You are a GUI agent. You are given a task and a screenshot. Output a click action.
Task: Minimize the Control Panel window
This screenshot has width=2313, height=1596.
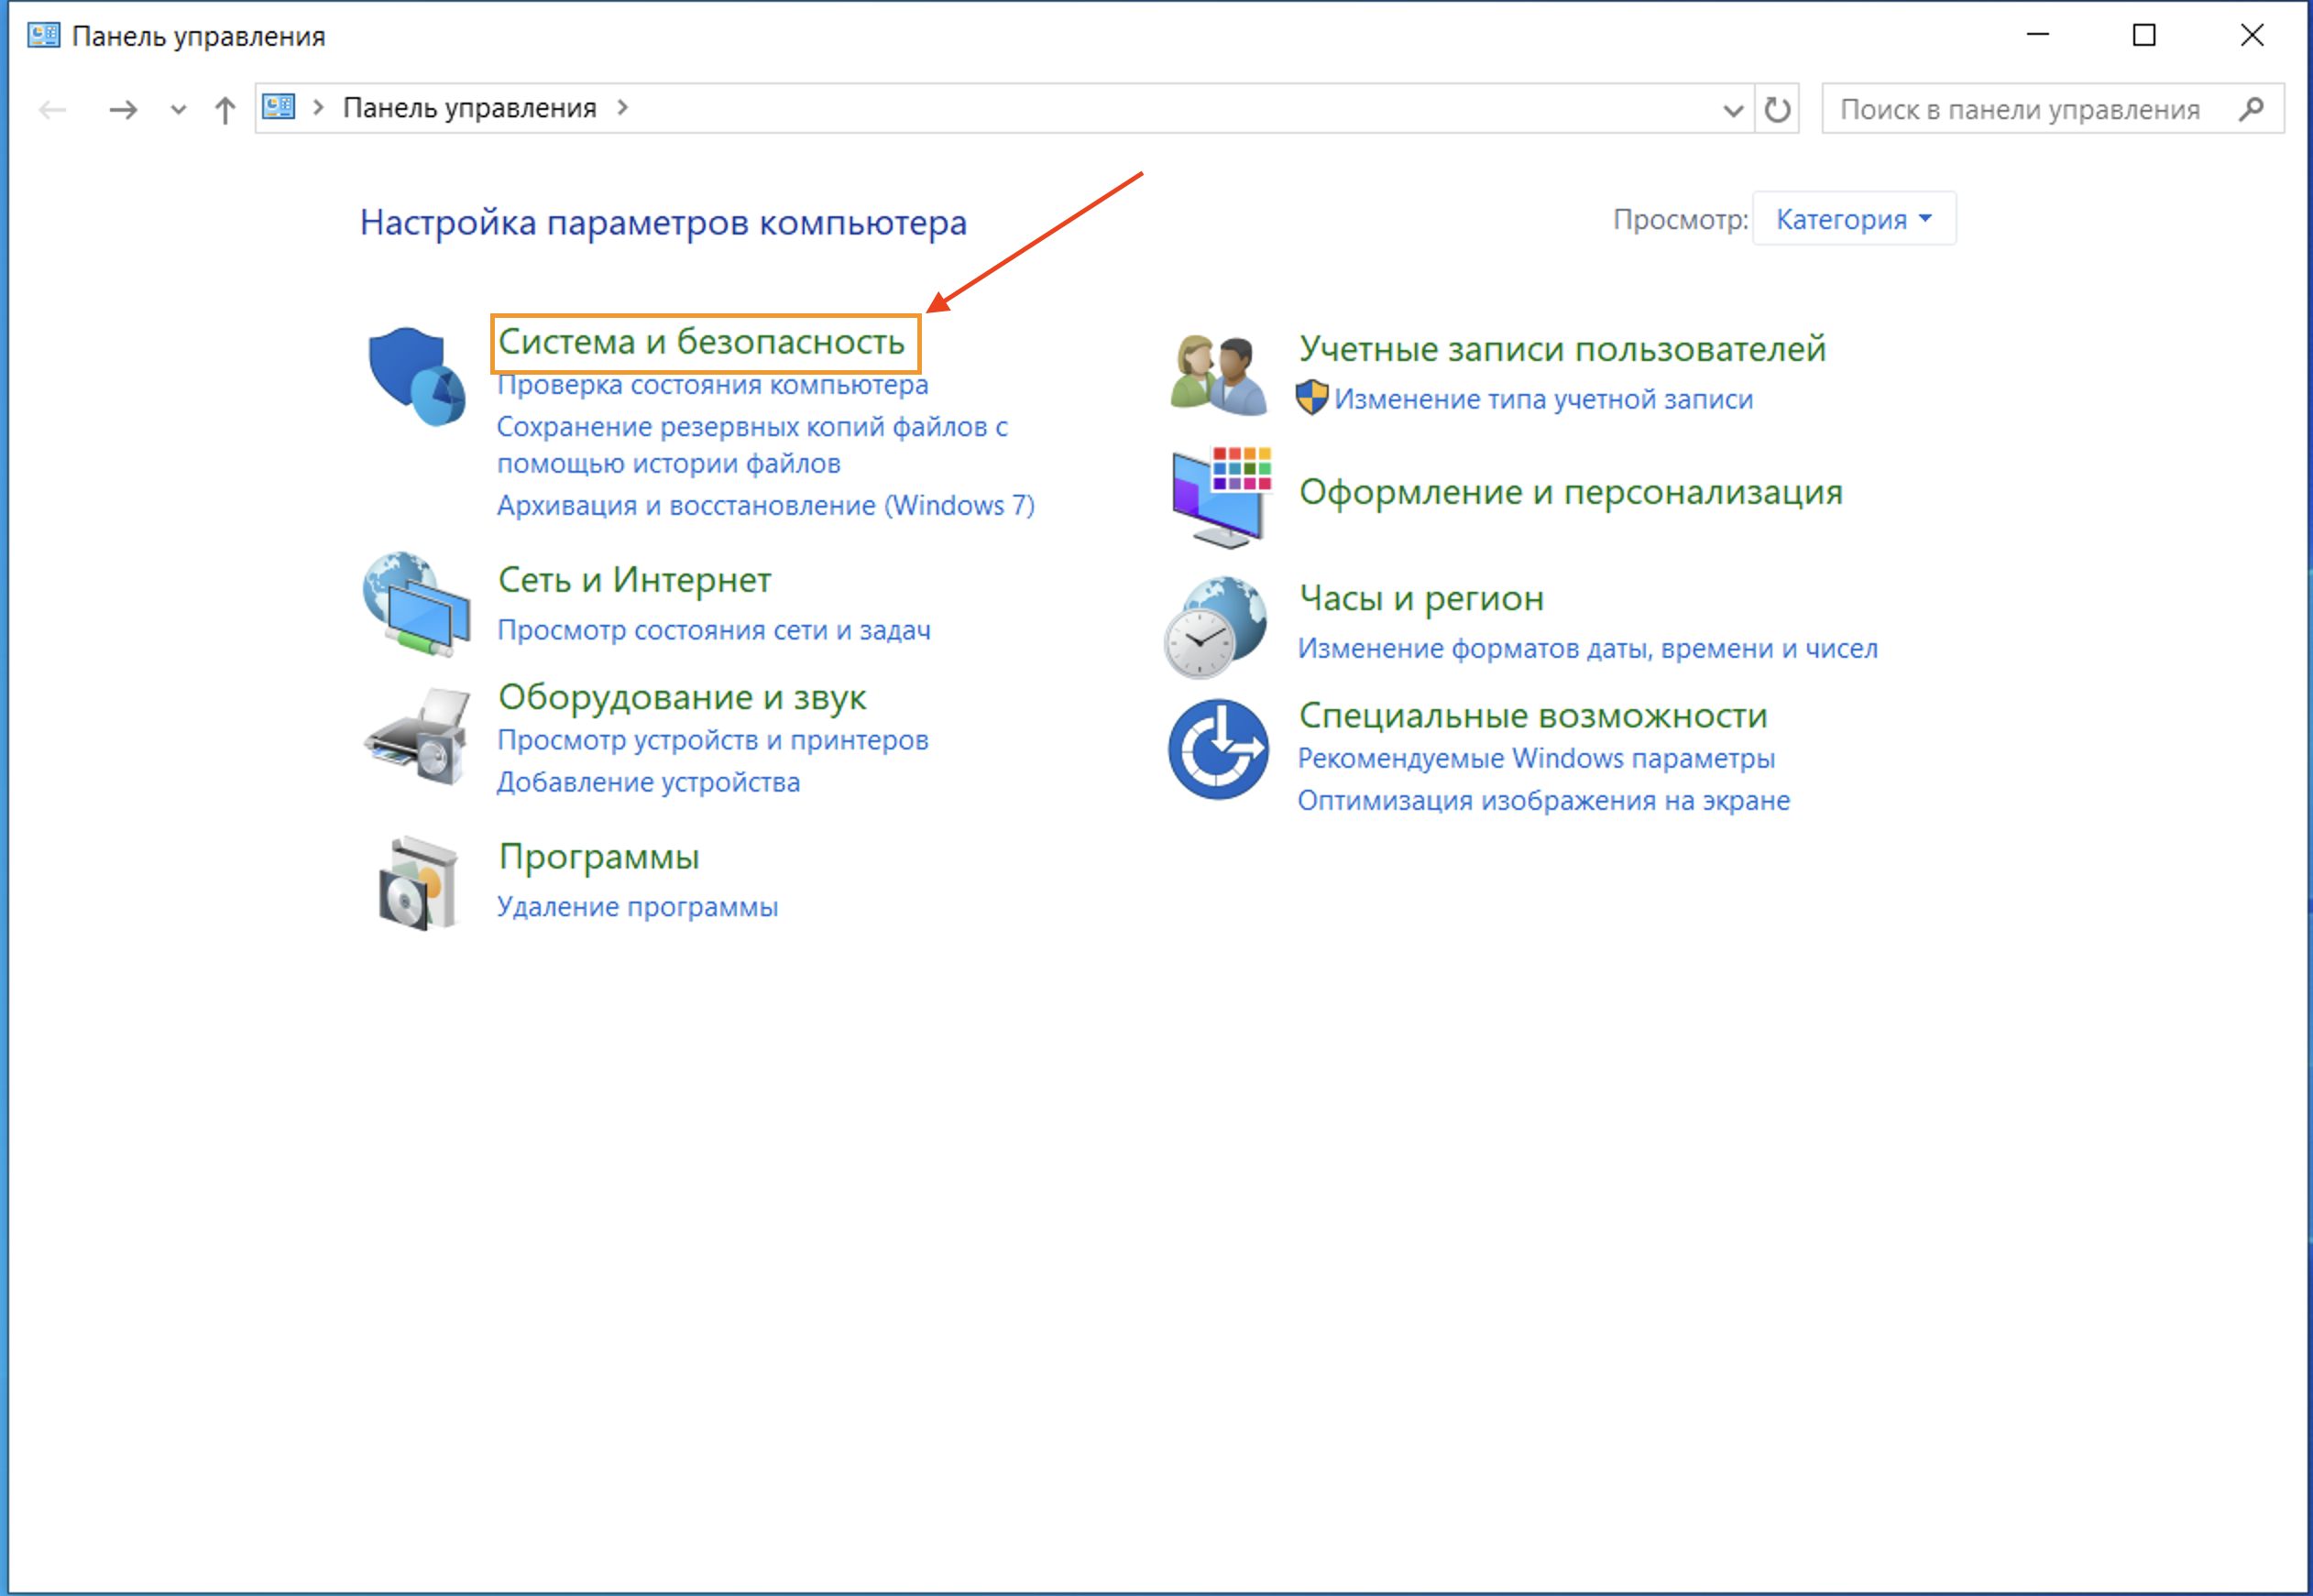[2038, 35]
